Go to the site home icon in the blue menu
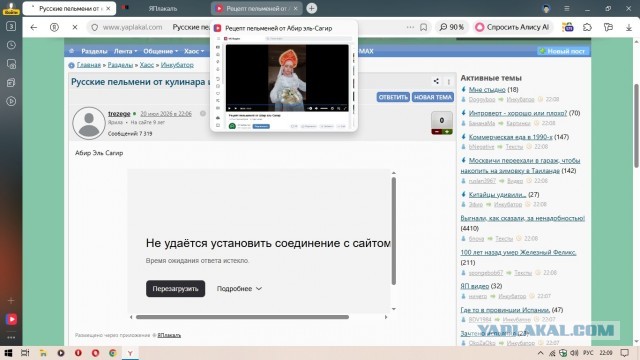 point(71,51)
